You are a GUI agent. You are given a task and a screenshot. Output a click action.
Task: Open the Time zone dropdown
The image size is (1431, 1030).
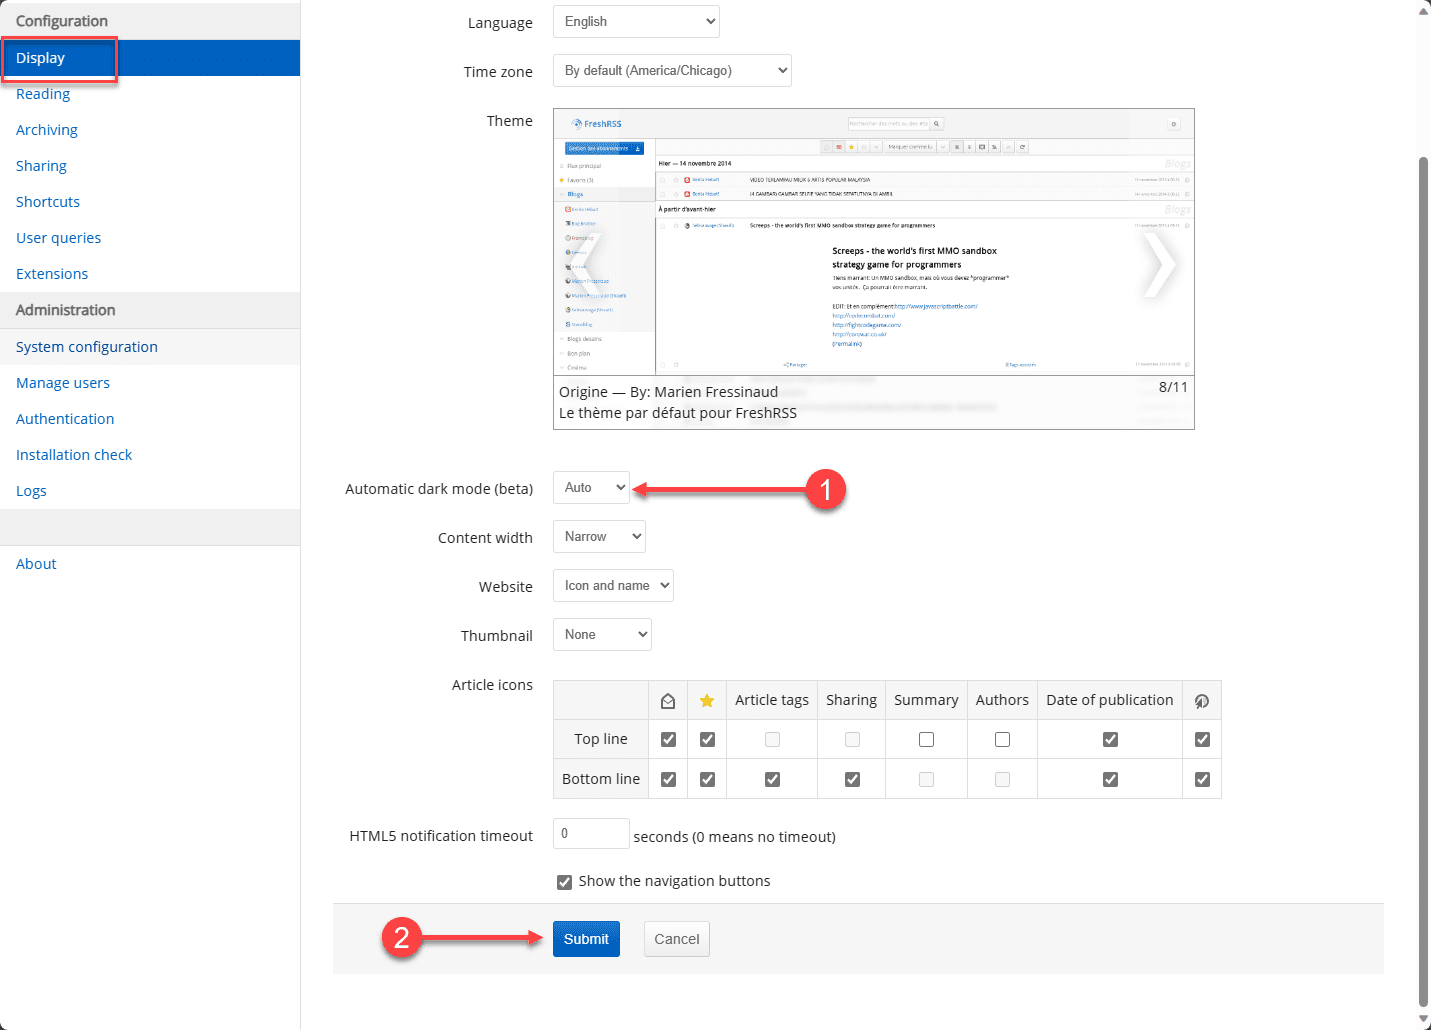click(x=672, y=71)
